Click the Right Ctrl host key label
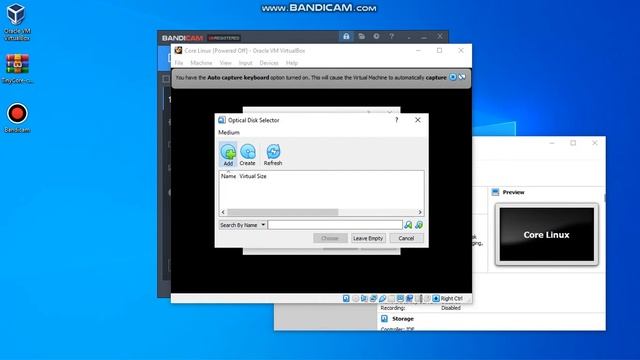 pyautogui.click(x=452, y=299)
